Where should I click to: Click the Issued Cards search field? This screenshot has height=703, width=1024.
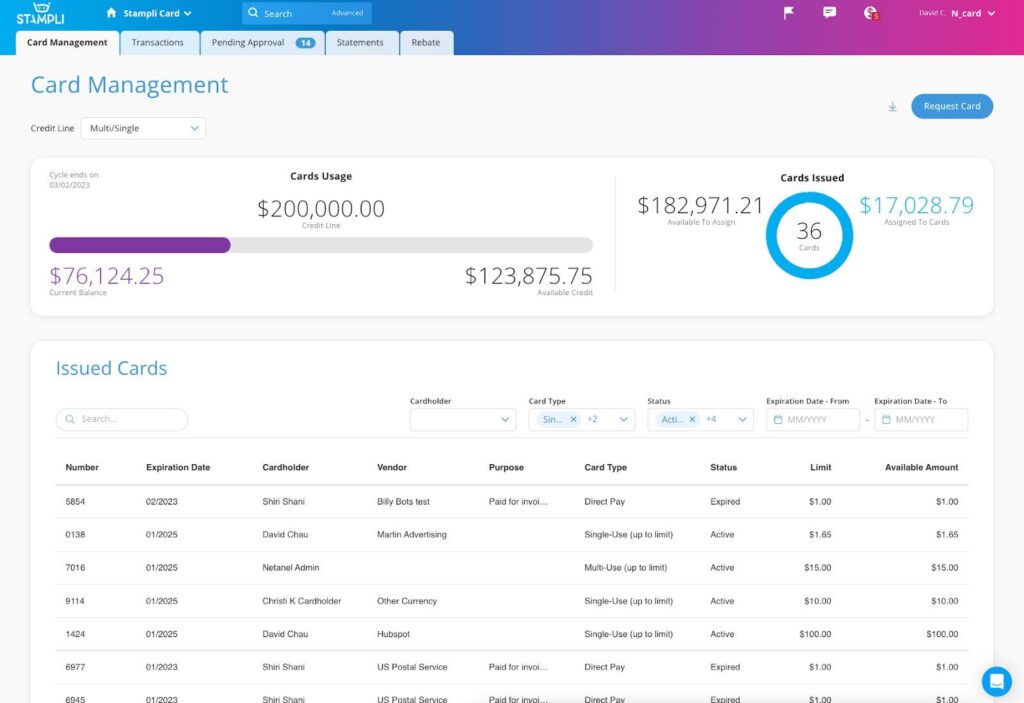tap(125, 419)
